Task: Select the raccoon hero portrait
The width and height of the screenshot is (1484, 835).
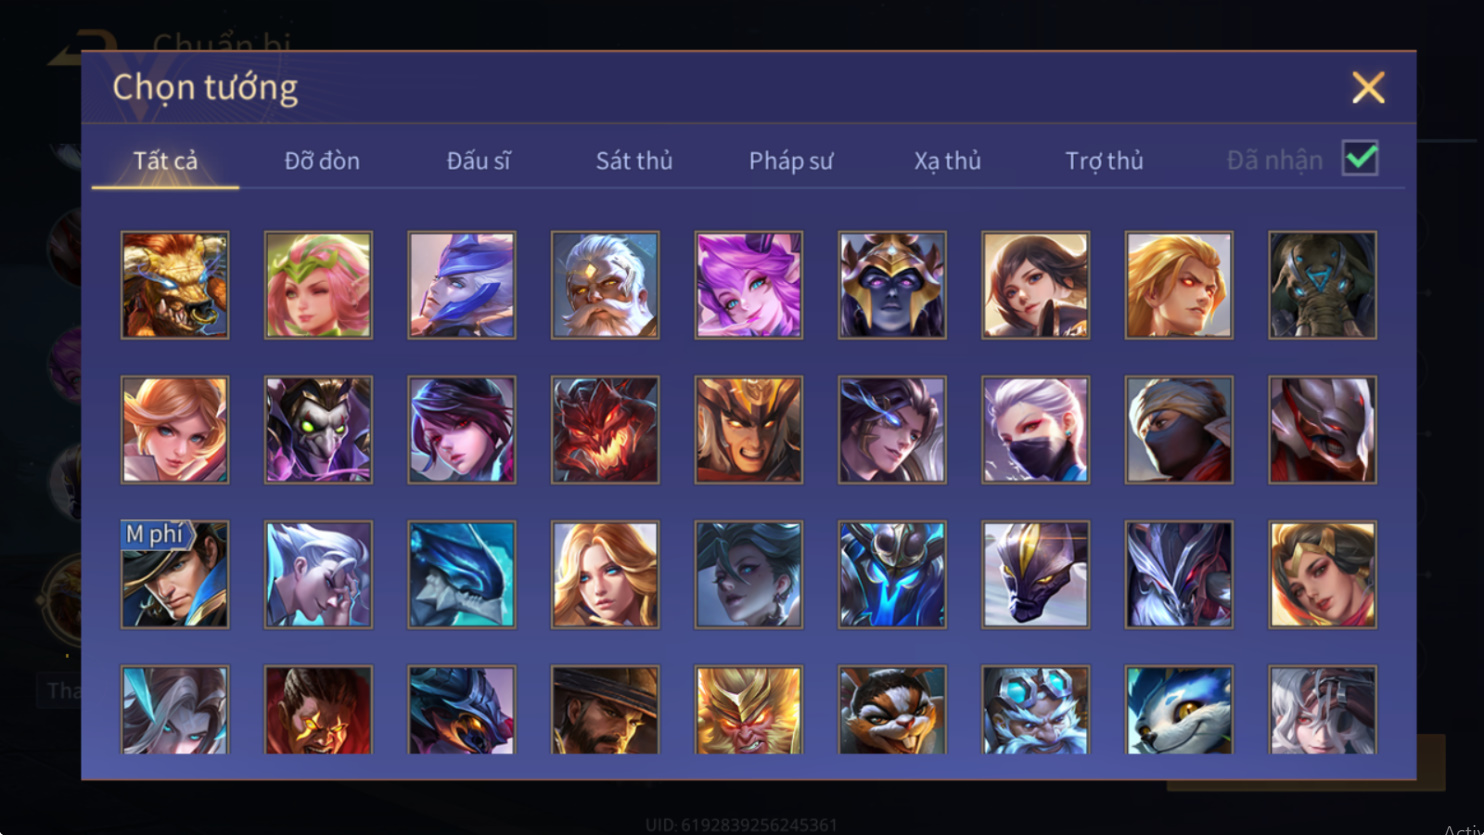Action: click(892, 710)
